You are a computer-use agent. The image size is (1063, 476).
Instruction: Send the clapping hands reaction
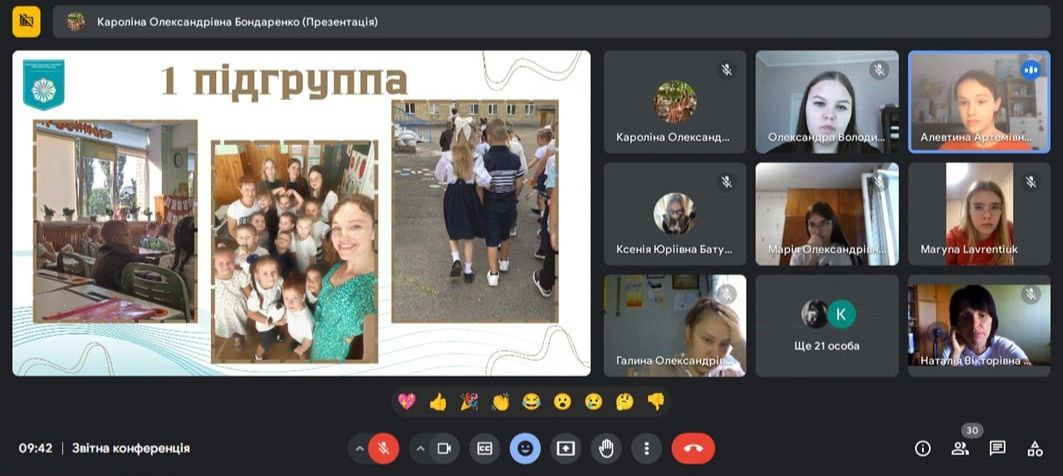pyautogui.click(x=500, y=402)
